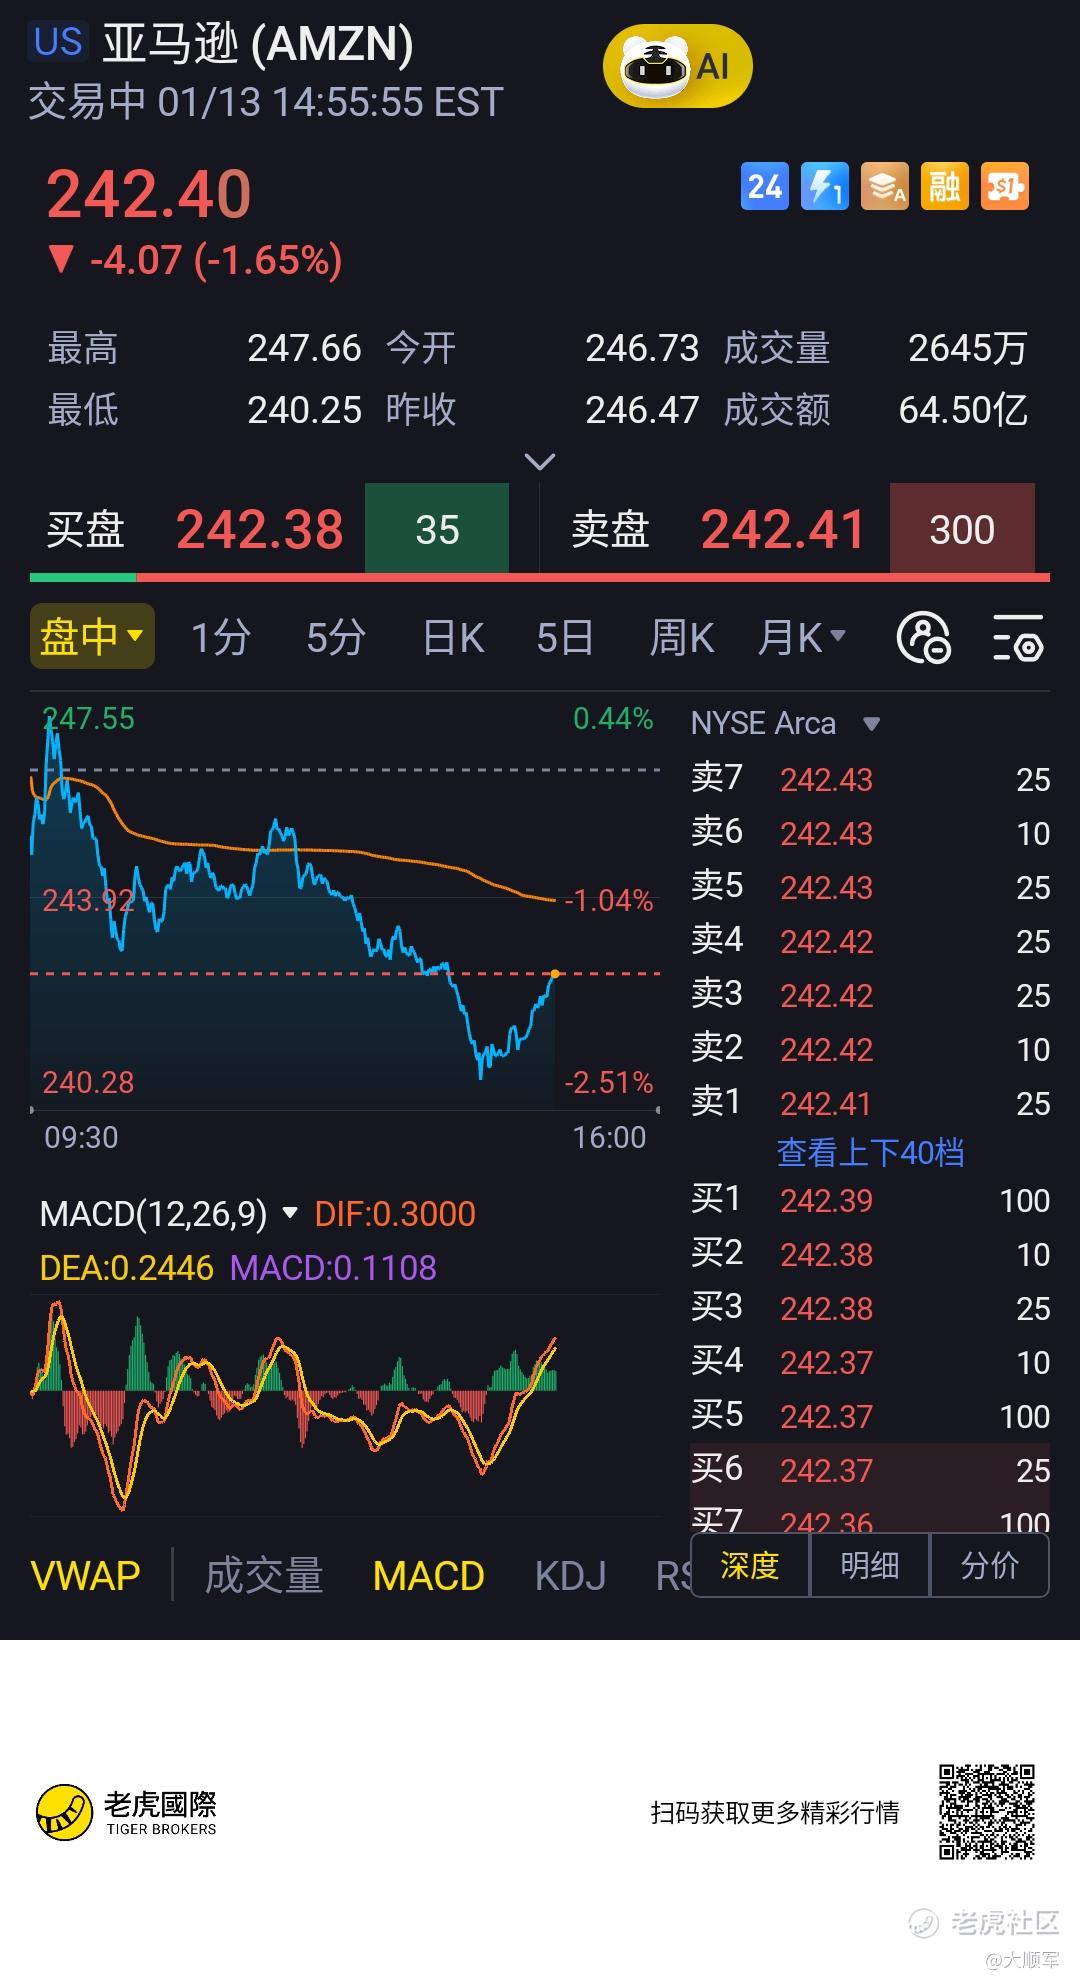Open the AI assistant tiger icon

tap(677, 67)
